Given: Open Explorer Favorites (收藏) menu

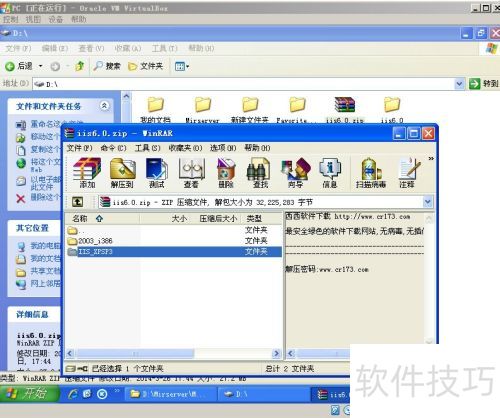Looking at the screenshot, I should click(128, 48).
